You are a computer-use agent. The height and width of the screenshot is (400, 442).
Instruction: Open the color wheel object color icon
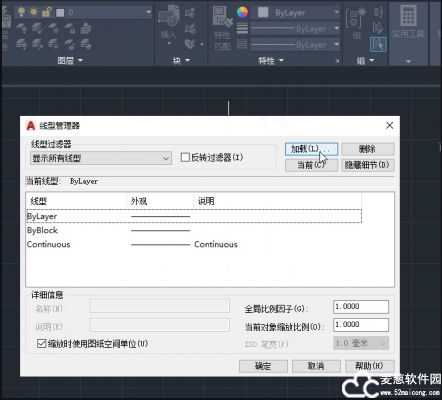242,12
